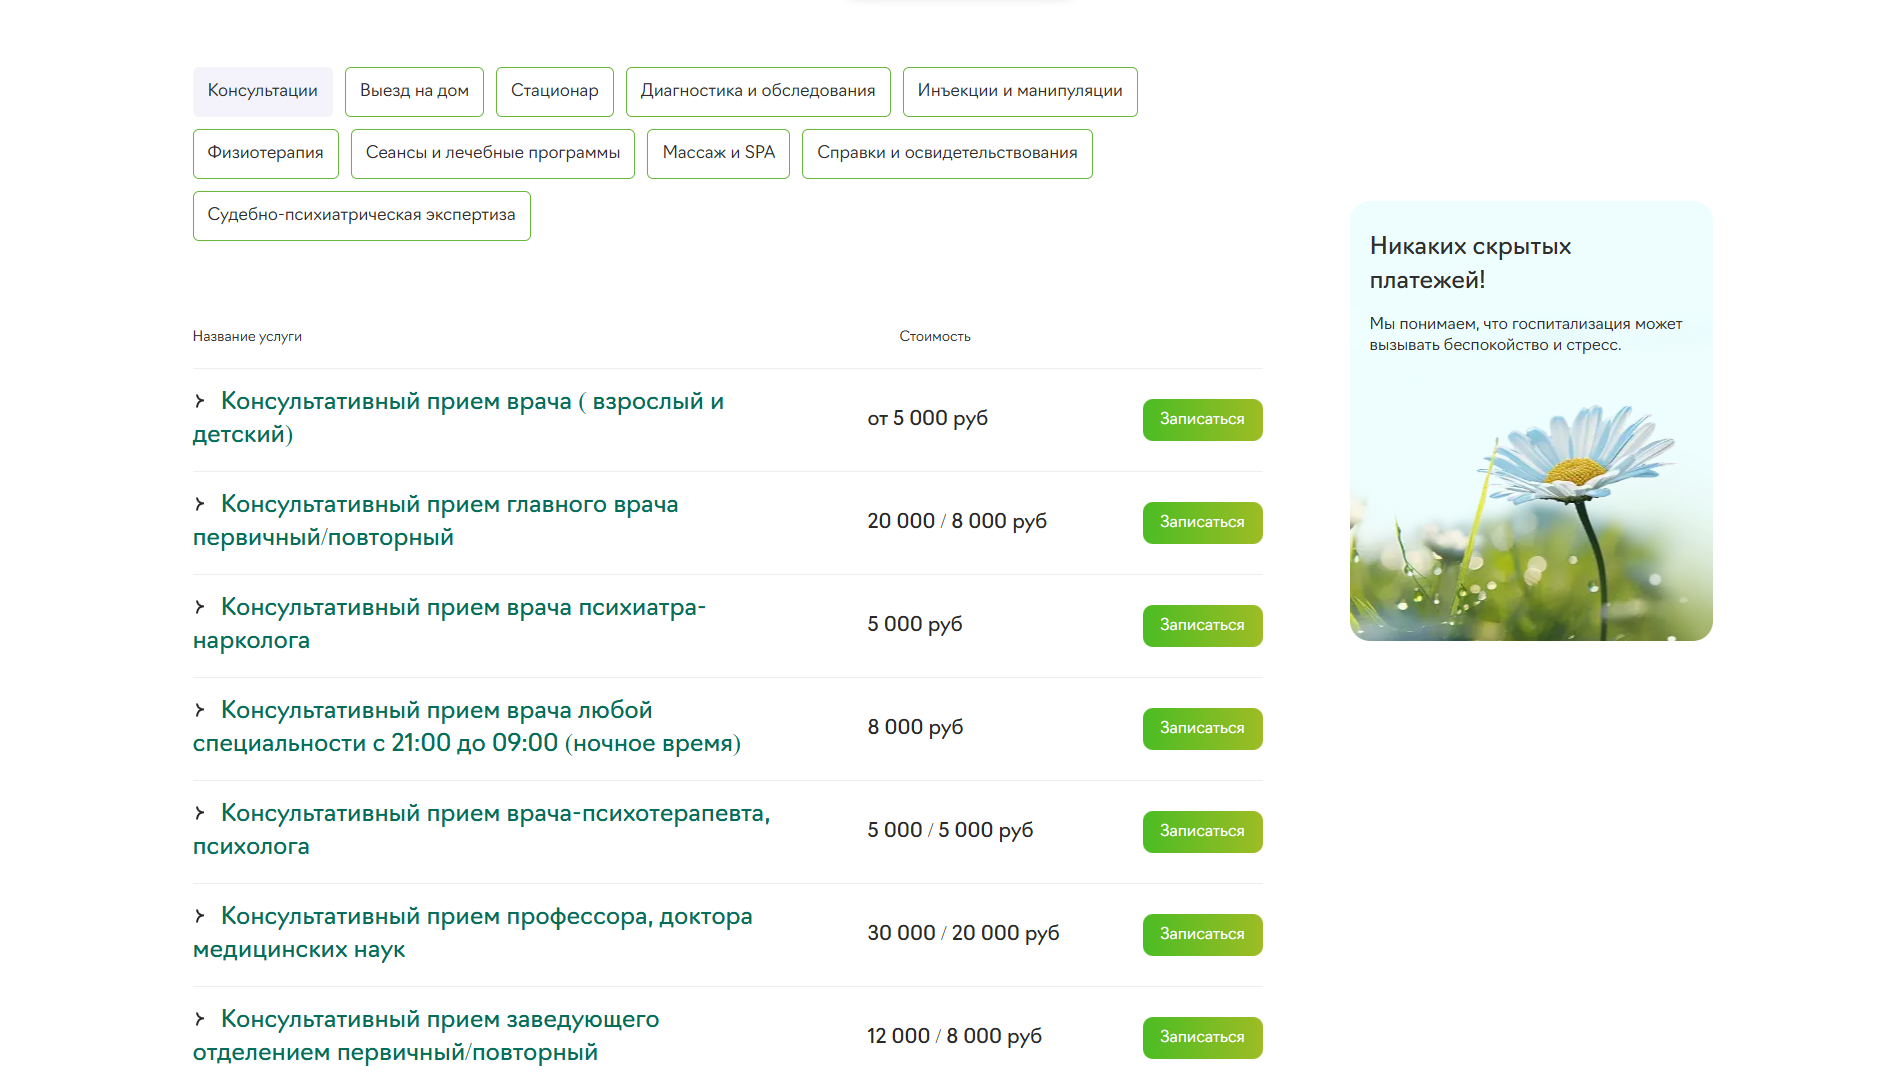
Task: Switch to the Выезд на дом tab
Action: 414,92
